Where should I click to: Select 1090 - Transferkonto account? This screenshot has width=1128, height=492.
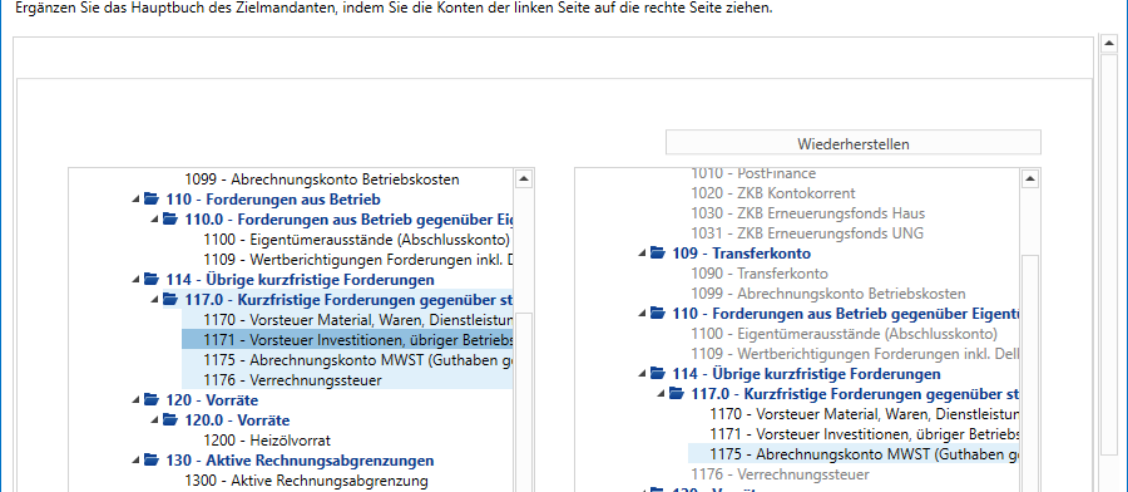pos(759,274)
